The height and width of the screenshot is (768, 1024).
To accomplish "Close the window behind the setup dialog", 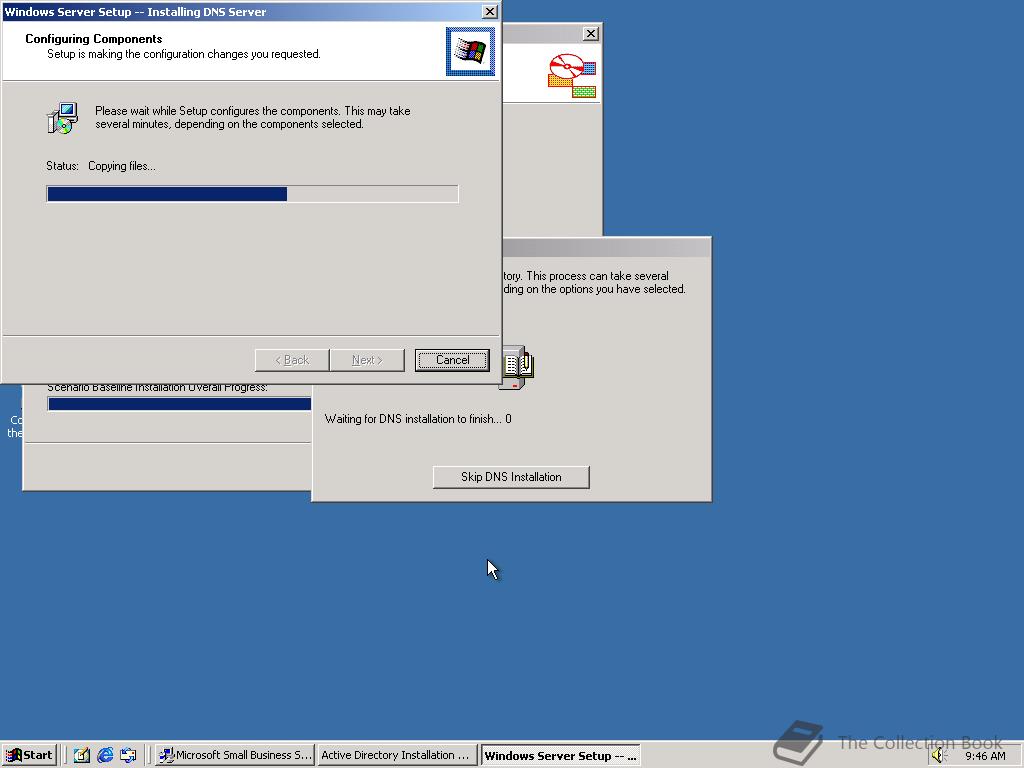I will (590, 33).
